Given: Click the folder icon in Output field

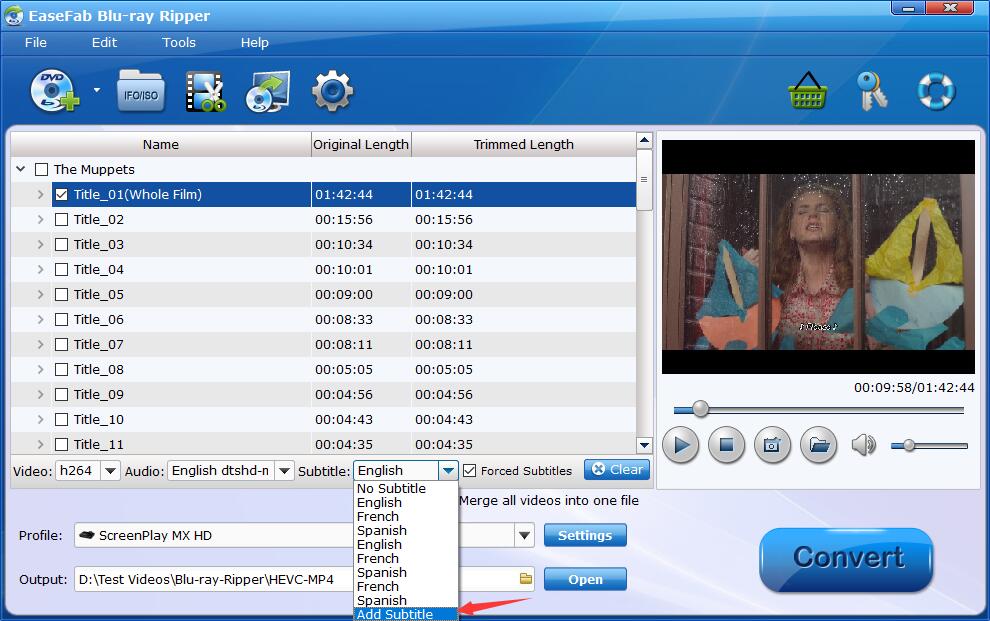Looking at the screenshot, I should click(x=525, y=579).
